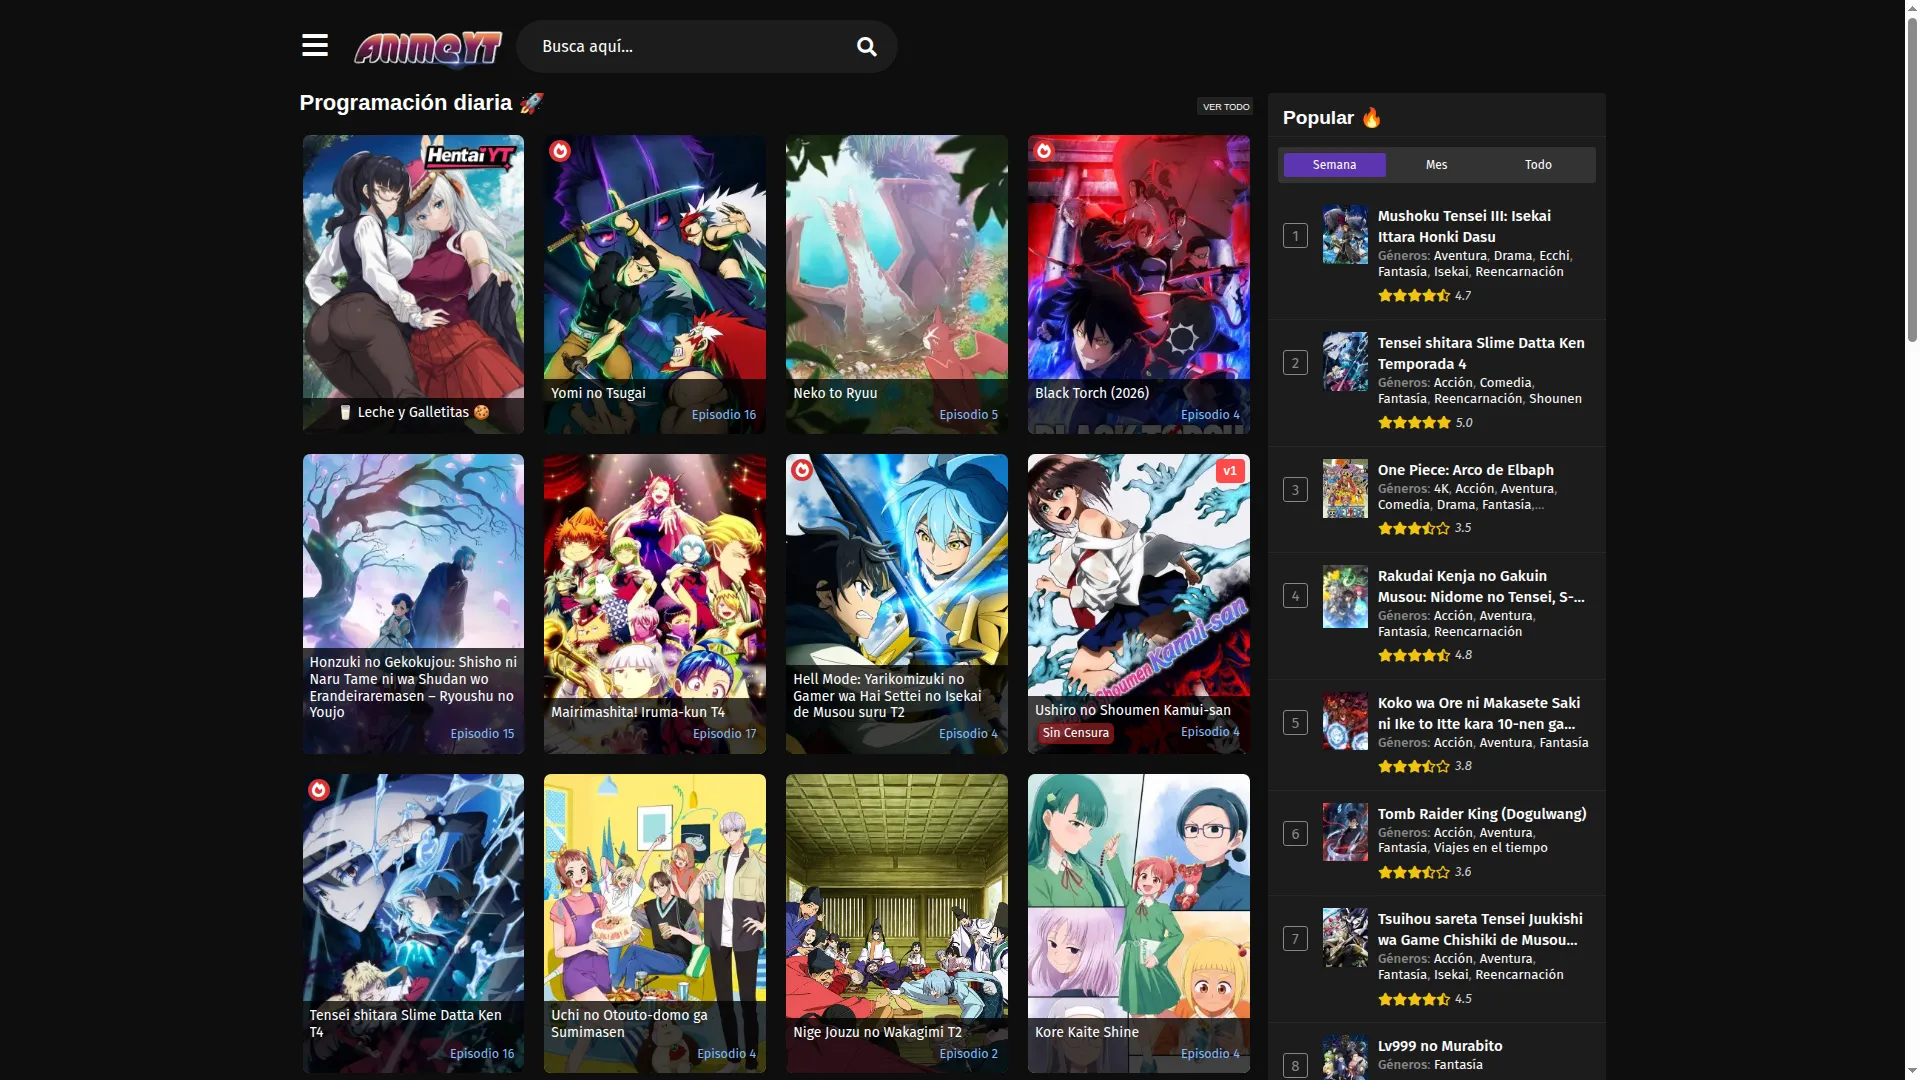1920x1080 pixels.
Task: Open Koko wa Ore ni Makasete title
Action: tap(1479, 713)
